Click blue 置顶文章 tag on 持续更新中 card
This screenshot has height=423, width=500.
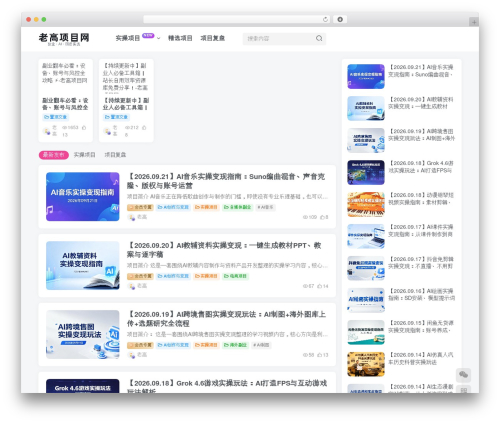coord(116,117)
